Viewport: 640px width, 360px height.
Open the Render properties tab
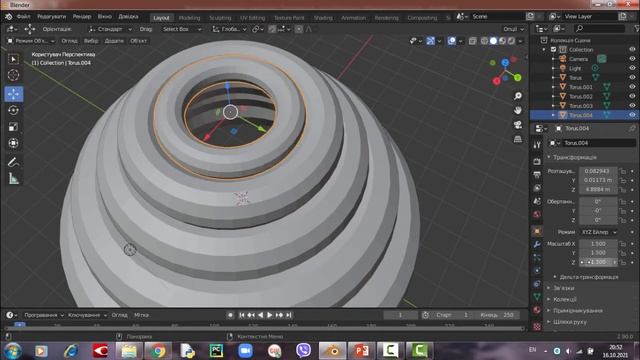(537, 162)
